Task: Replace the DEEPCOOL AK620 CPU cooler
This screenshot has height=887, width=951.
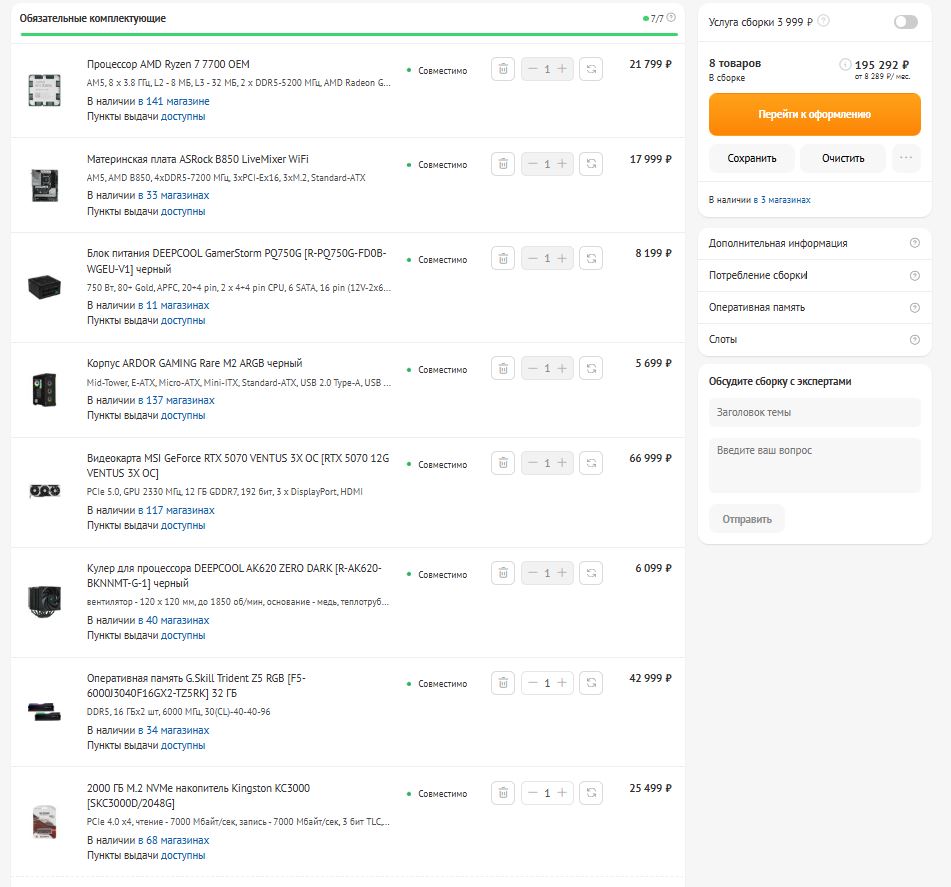Action: click(591, 574)
